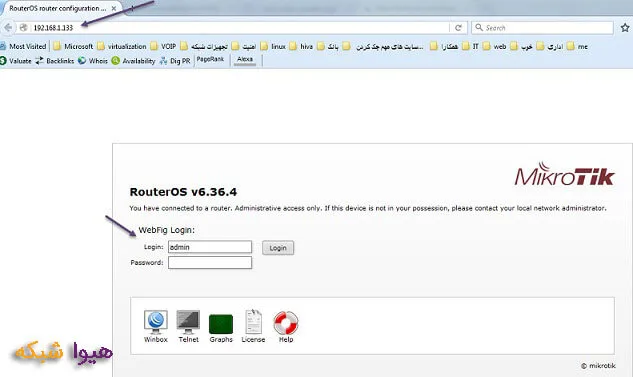
Task: Open the License document icon
Action: [x=253, y=326]
